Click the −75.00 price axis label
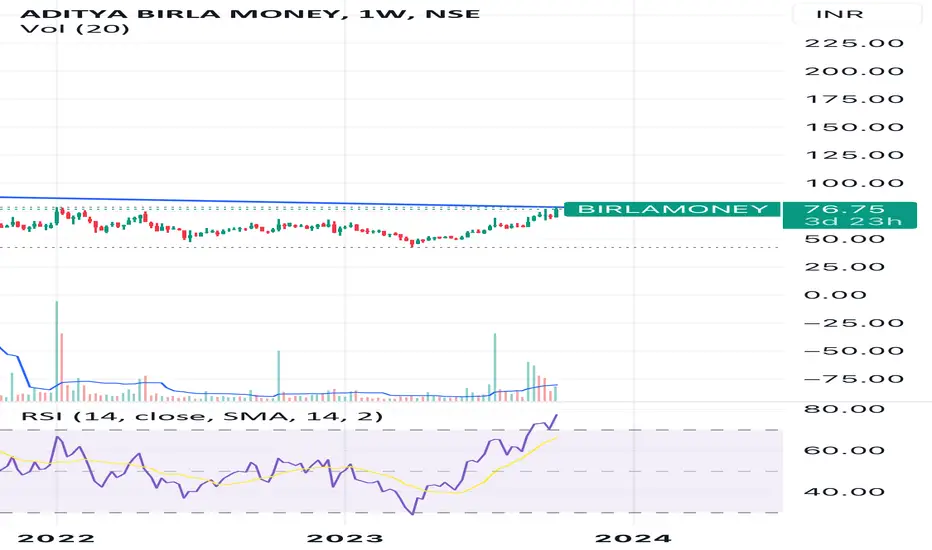 (854, 379)
